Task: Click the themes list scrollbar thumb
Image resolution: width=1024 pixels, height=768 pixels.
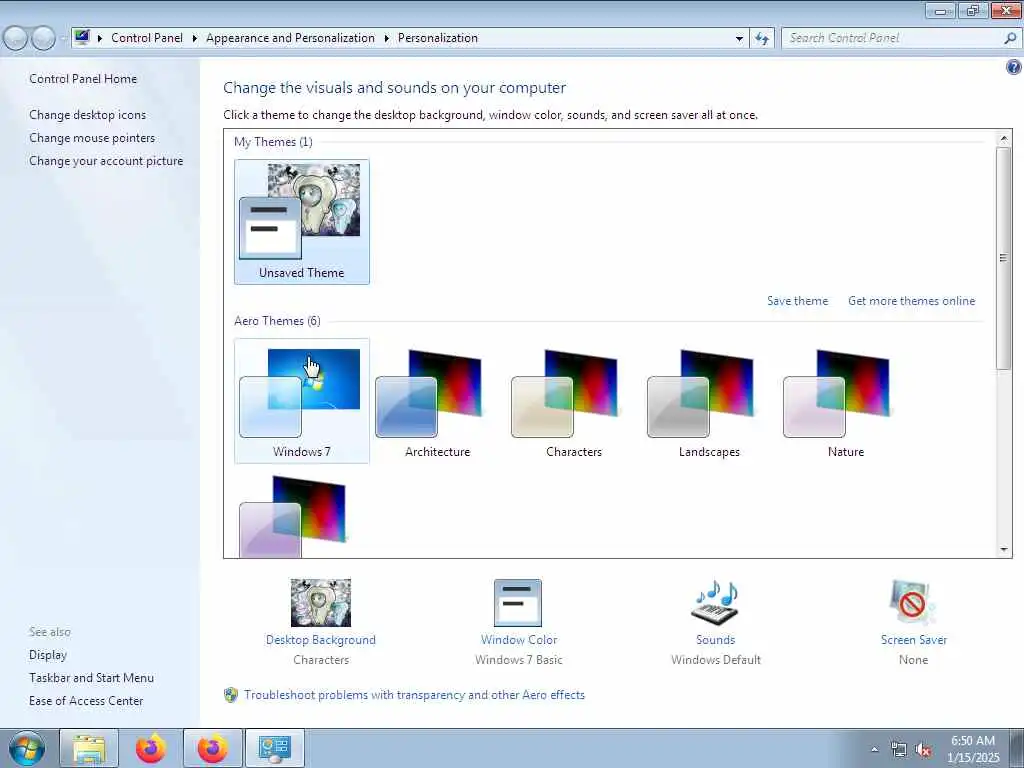Action: (x=1004, y=259)
